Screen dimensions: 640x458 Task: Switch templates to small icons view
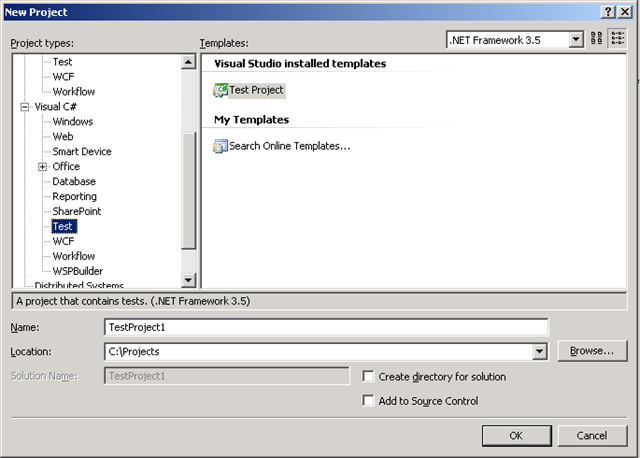click(618, 39)
